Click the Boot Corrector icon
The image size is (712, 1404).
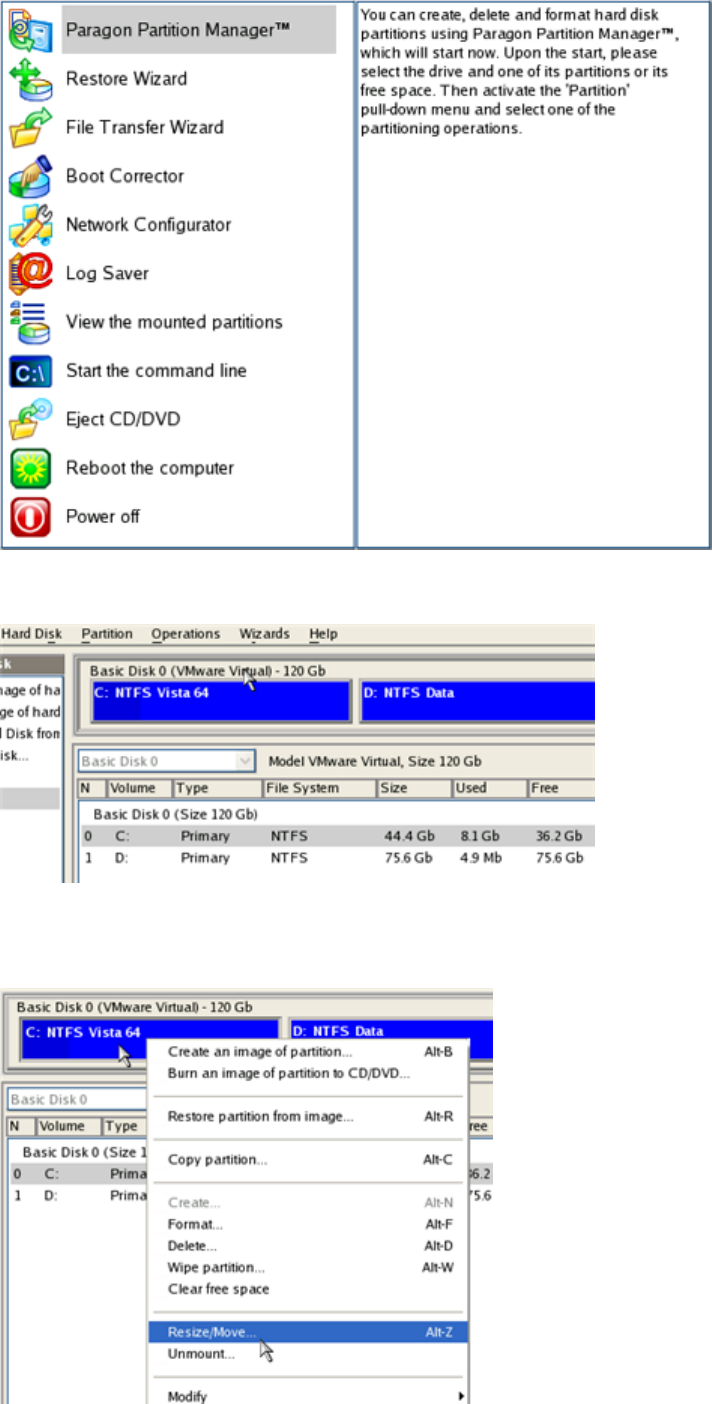click(x=30, y=176)
